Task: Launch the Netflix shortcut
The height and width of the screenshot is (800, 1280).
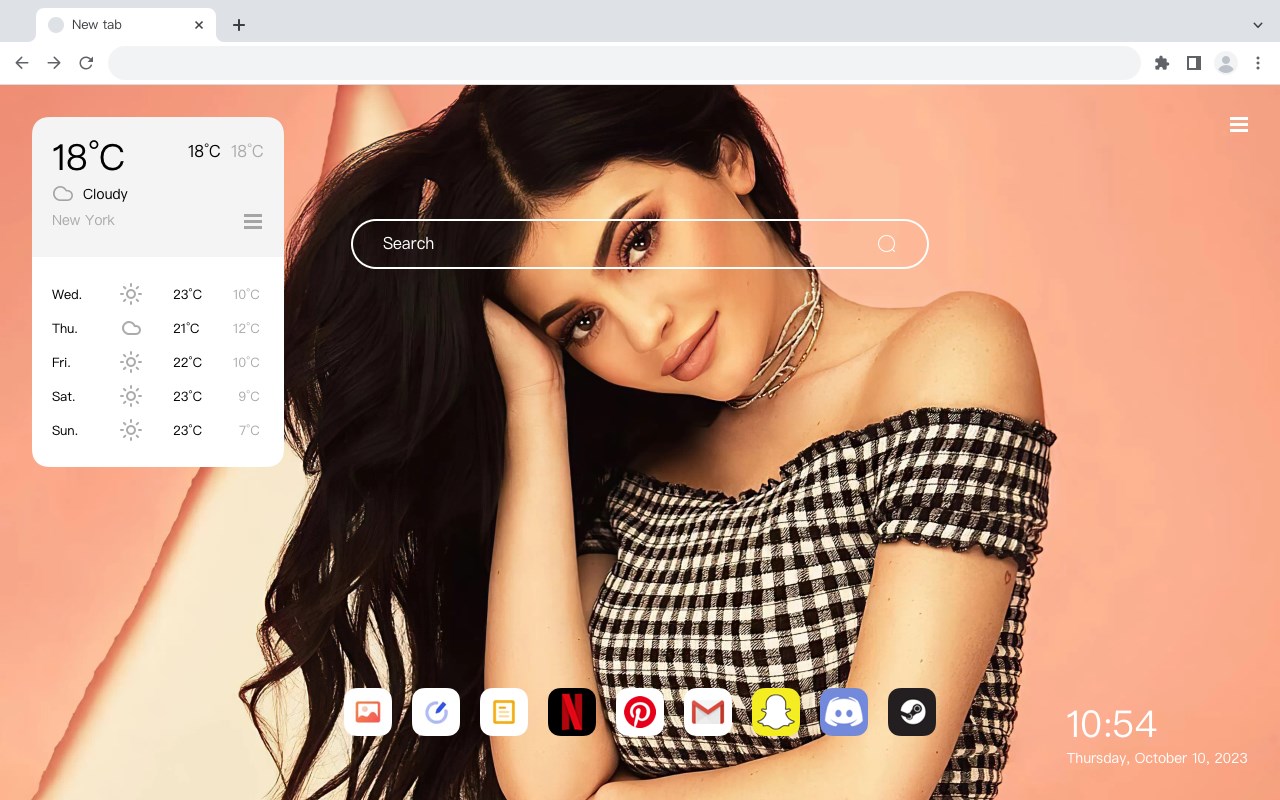Action: click(572, 712)
